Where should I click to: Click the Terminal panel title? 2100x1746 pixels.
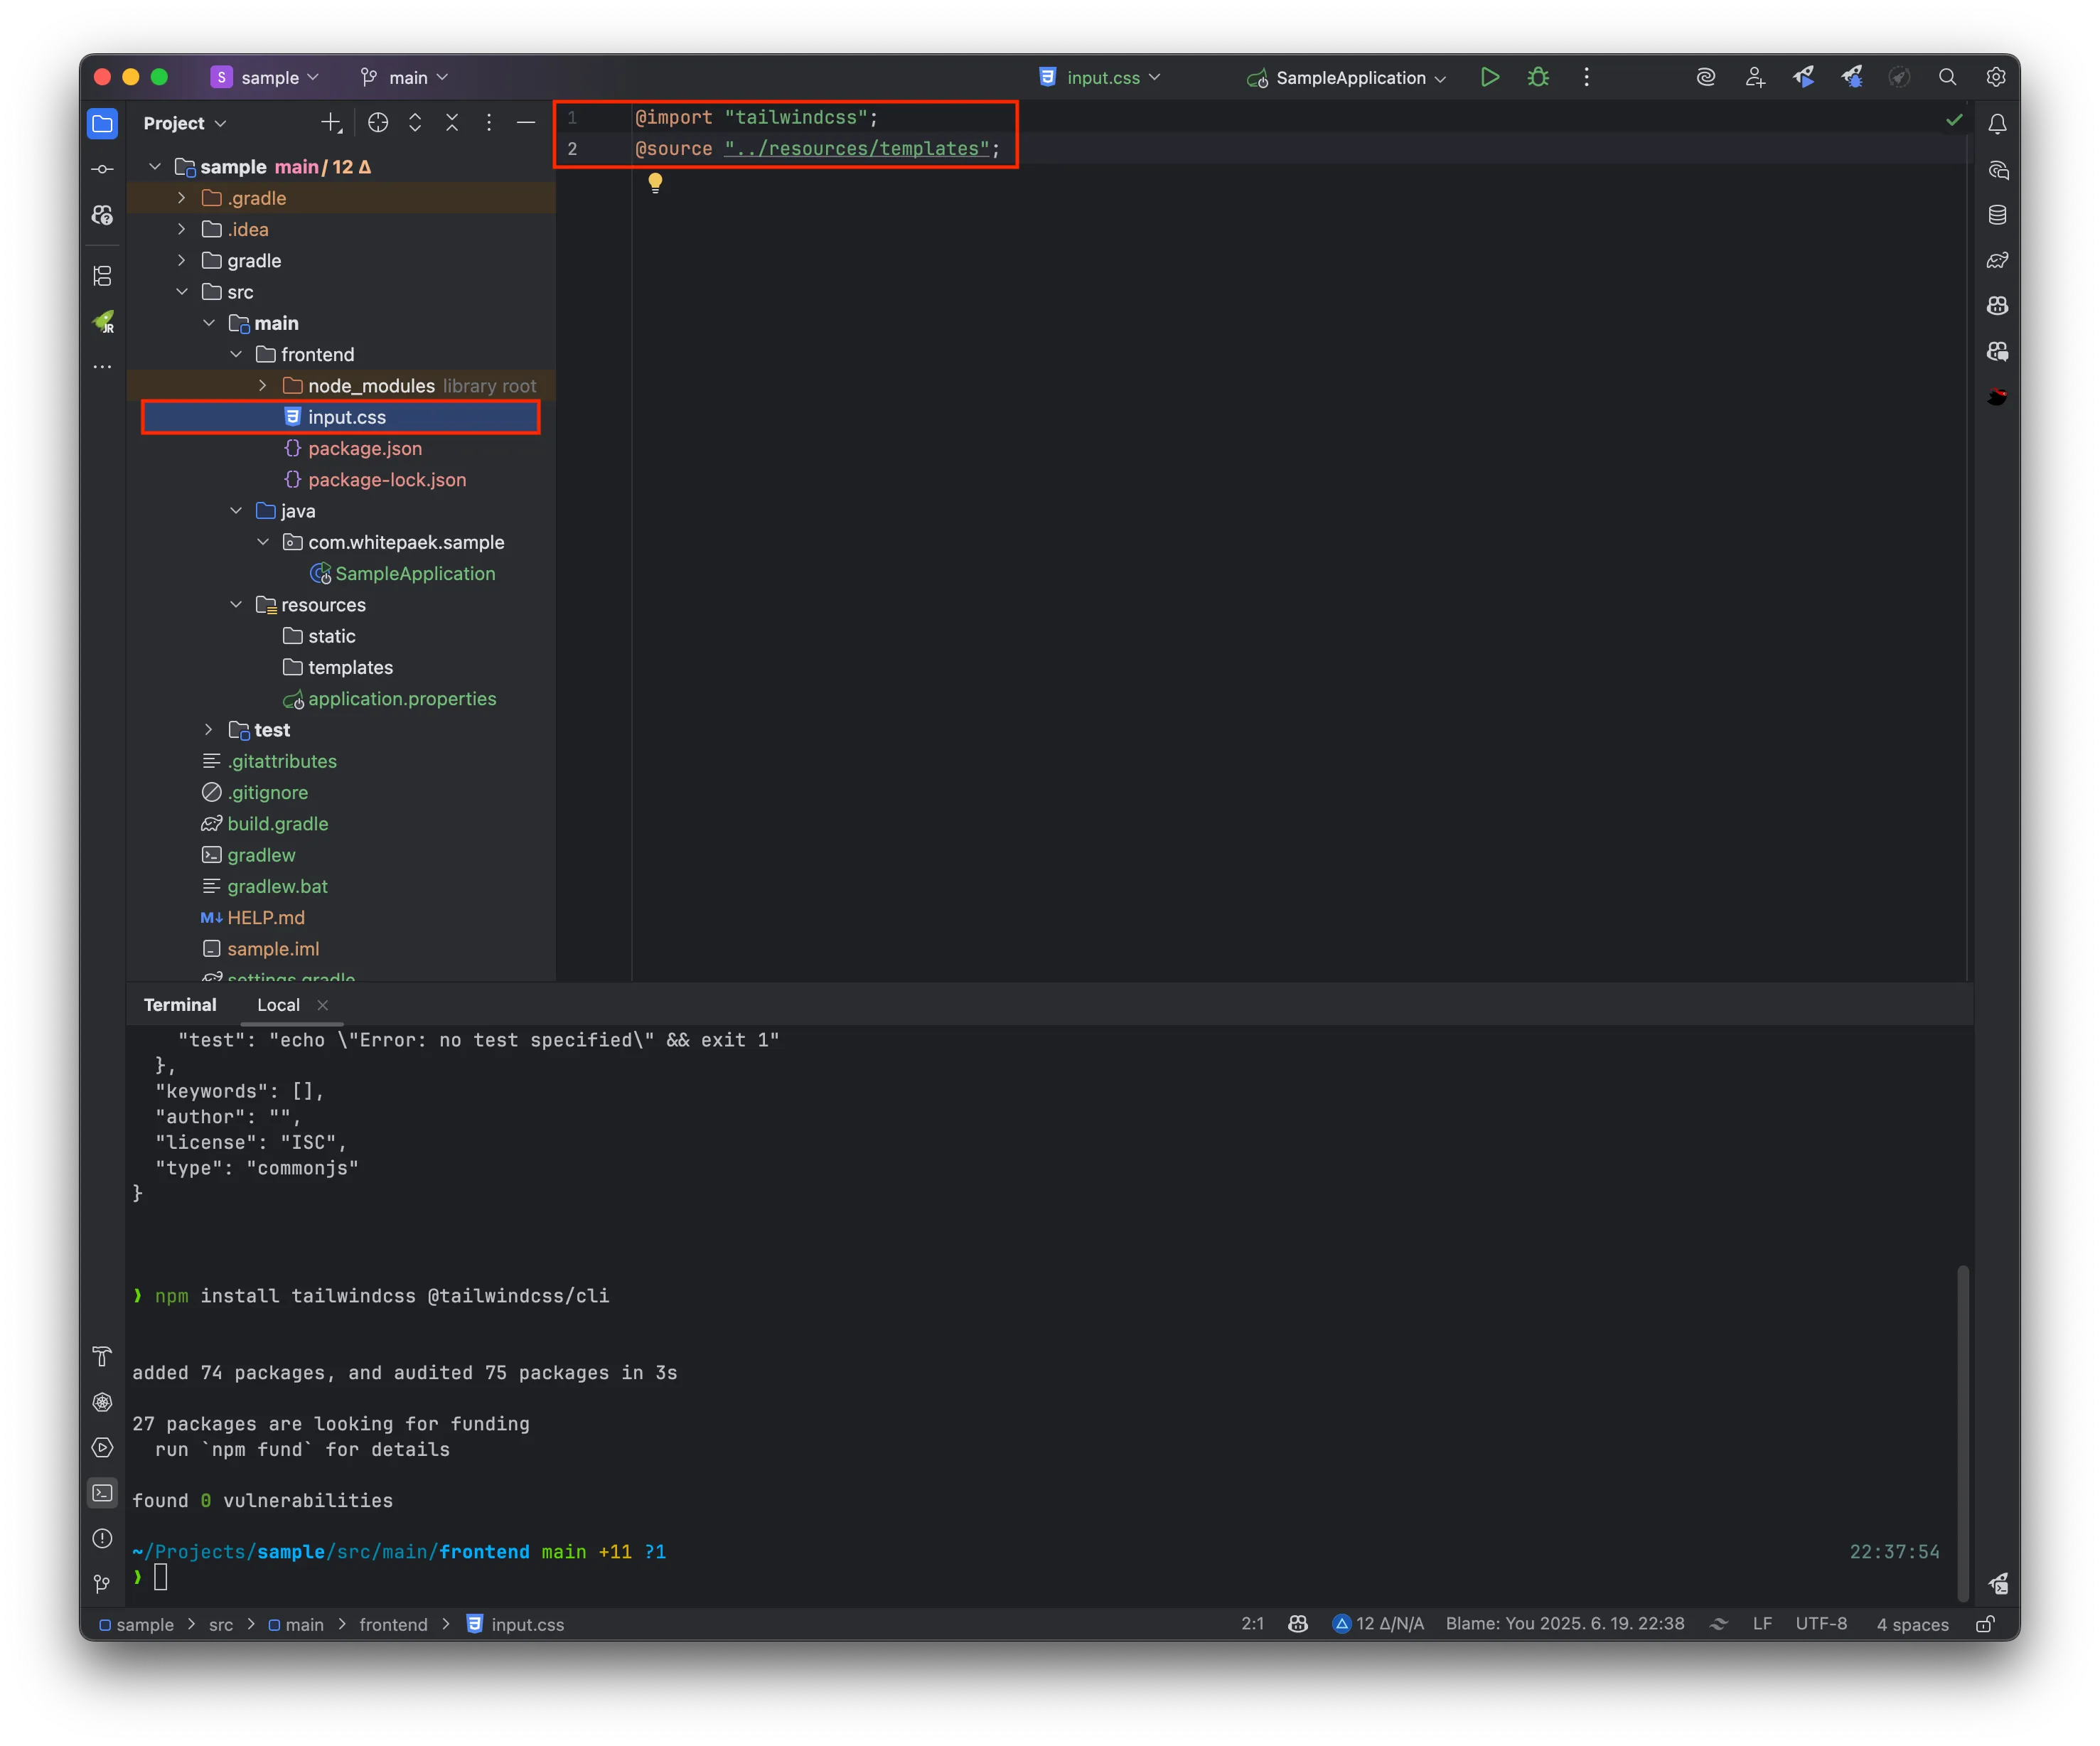[180, 1005]
